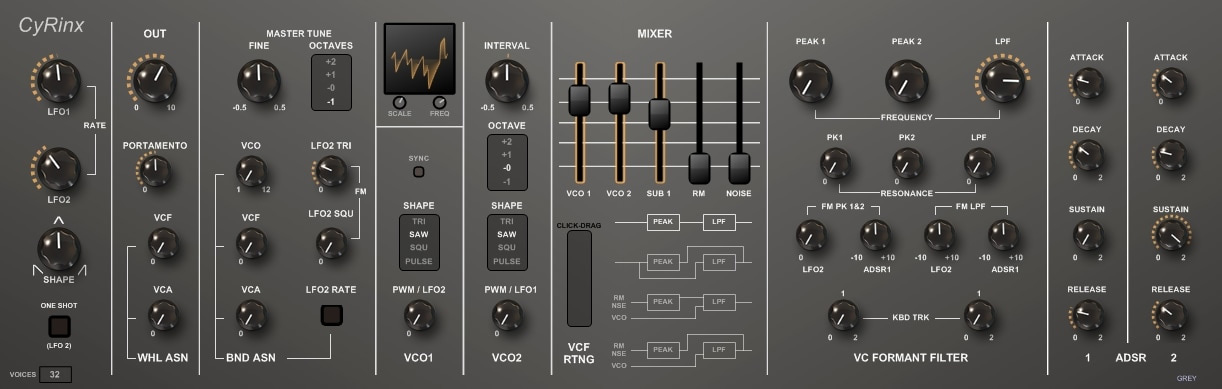Click the VOICES value field showing 32
Image resolution: width=1222 pixels, height=389 pixels.
coord(54,375)
